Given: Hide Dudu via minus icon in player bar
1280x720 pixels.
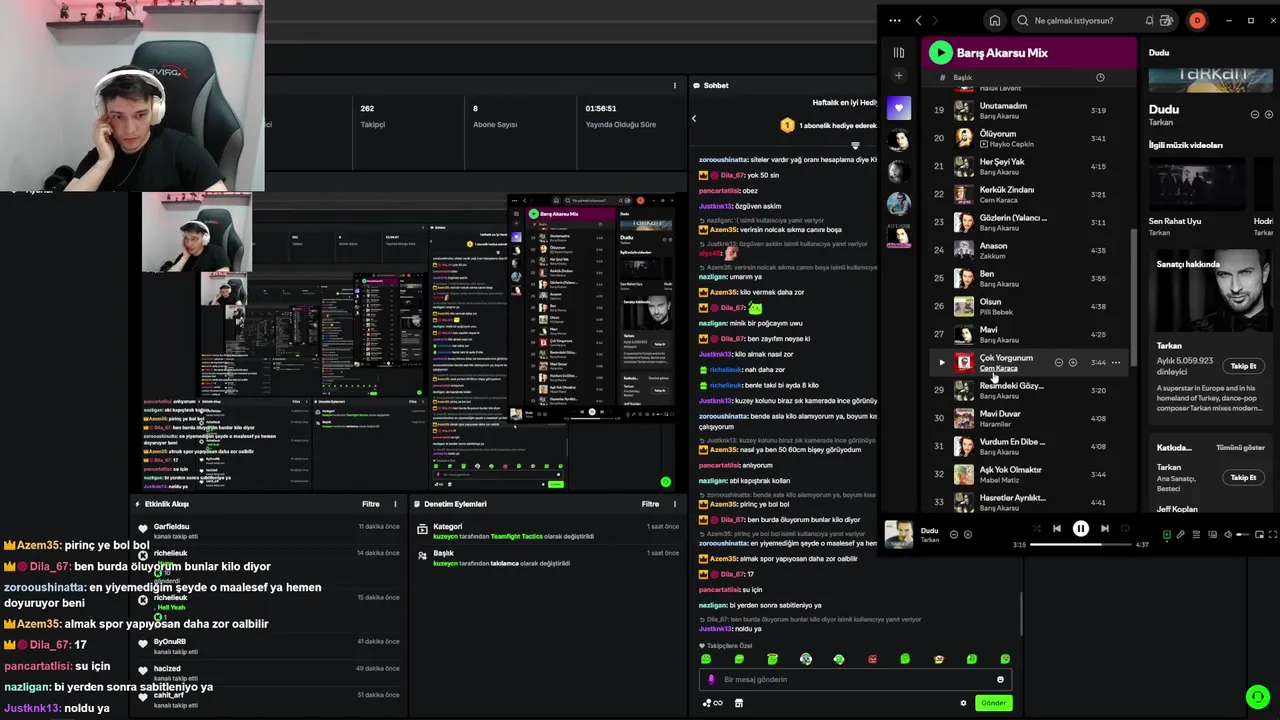Looking at the screenshot, I should (953, 534).
